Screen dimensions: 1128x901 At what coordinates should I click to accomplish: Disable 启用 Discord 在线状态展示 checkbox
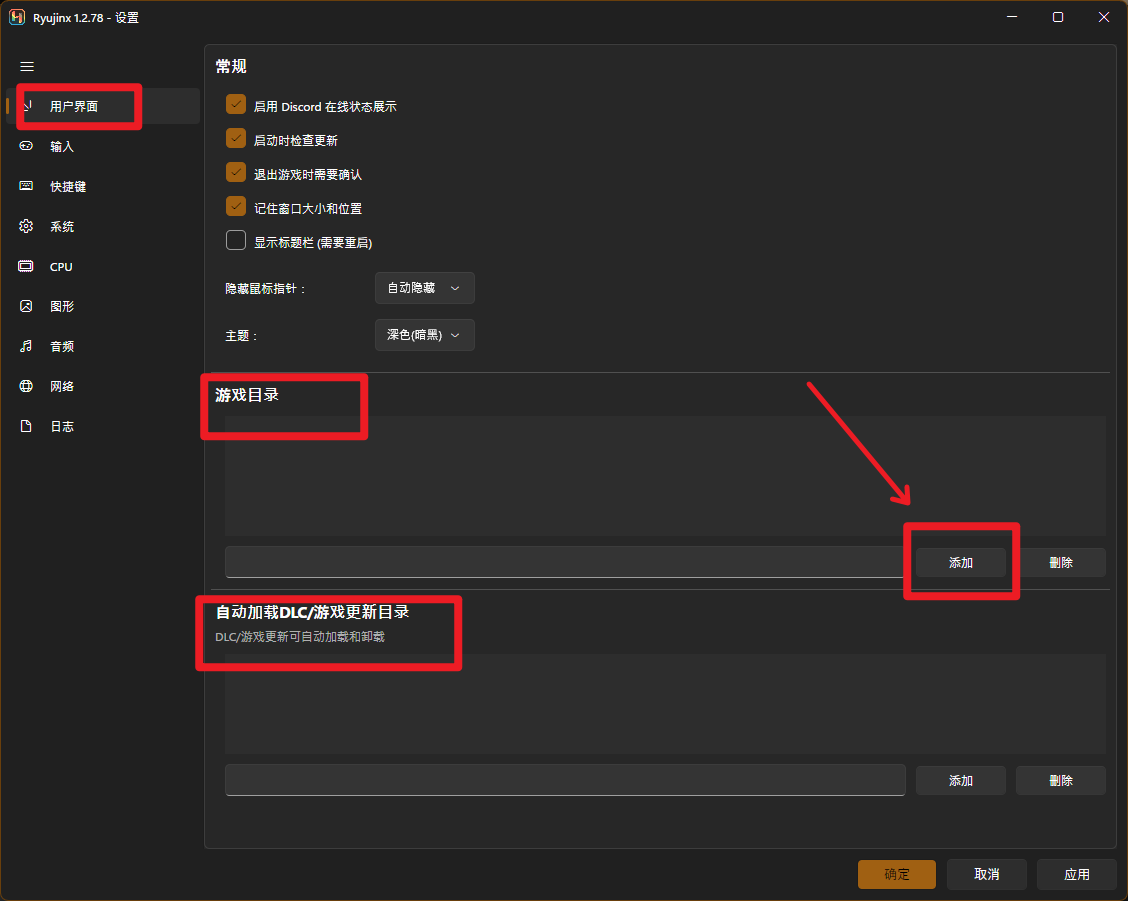[236, 104]
